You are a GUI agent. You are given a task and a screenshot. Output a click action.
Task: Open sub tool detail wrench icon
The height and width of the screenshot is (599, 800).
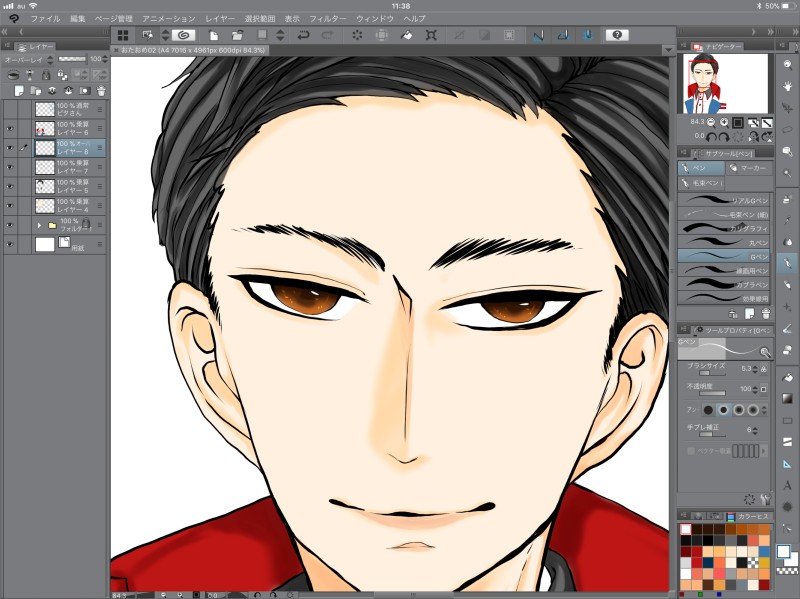pos(765,498)
